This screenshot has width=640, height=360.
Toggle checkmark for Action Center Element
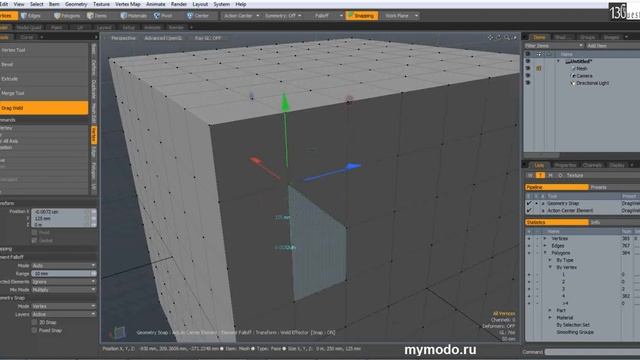(529, 211)
